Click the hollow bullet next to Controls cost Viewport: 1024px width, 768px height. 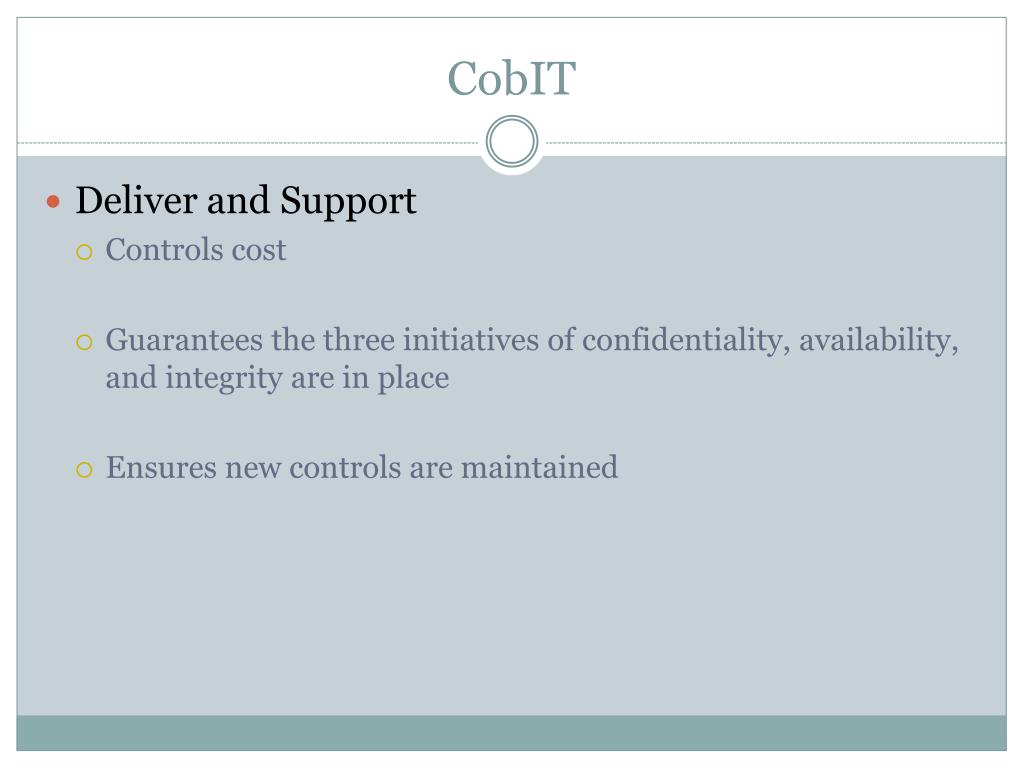(x=84, y=251)
